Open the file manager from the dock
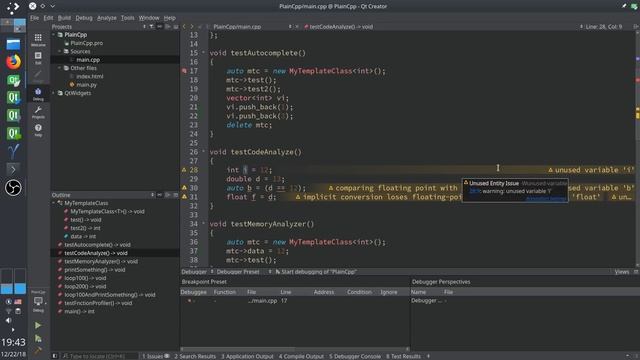 [13, 44]
